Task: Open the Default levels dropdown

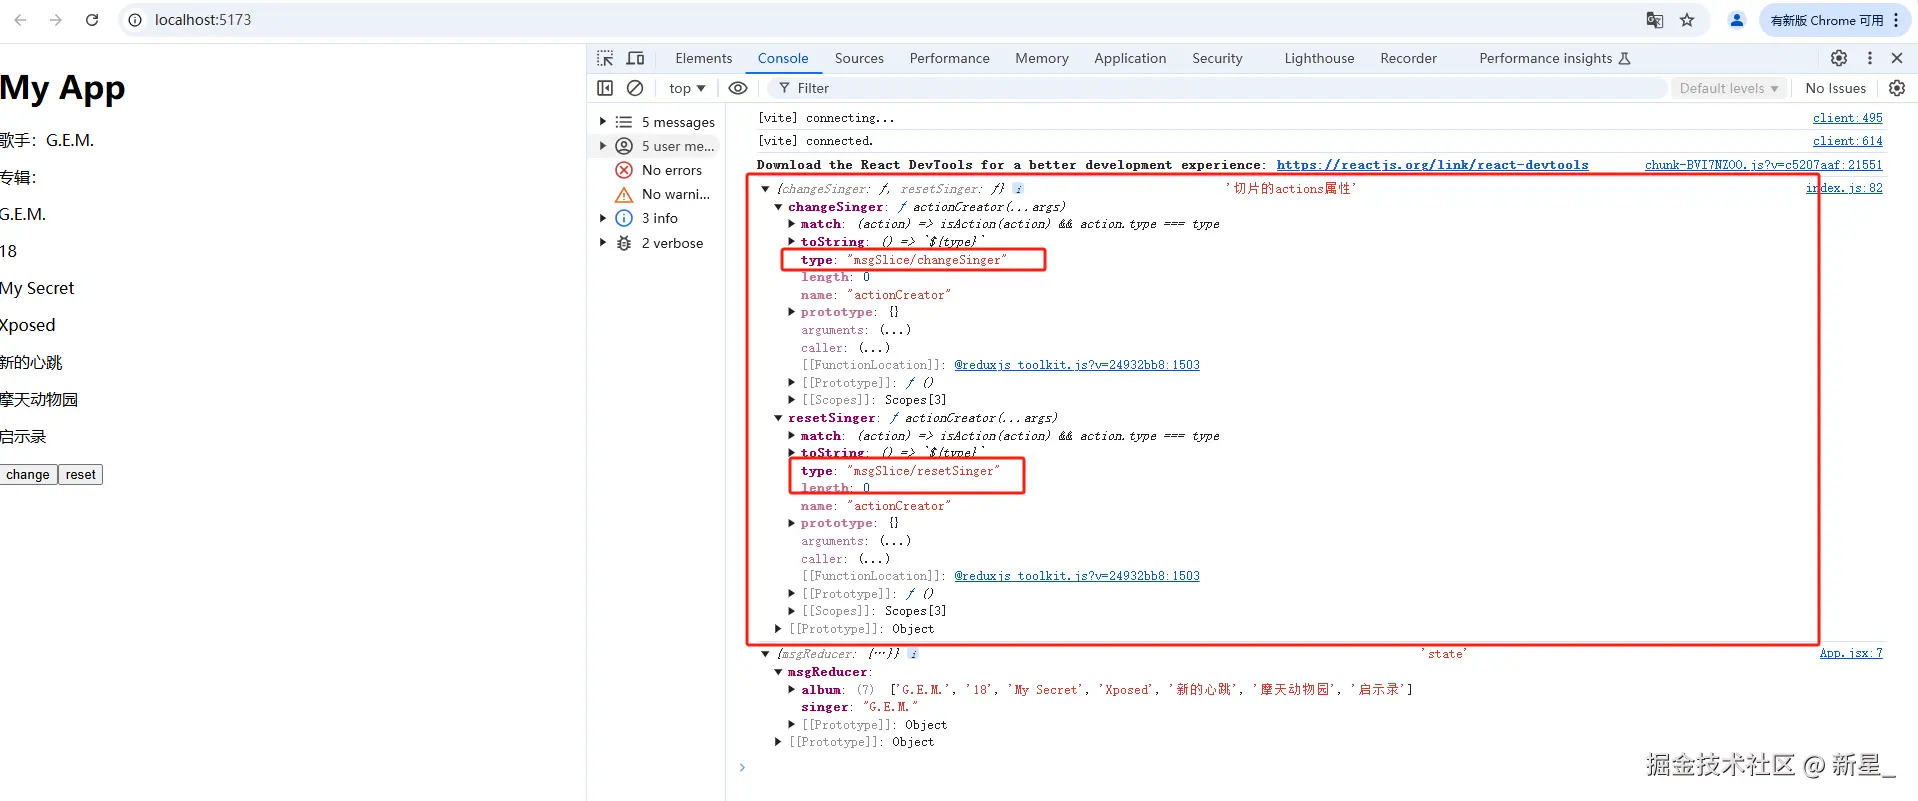Action: (x=1729, y=88)
